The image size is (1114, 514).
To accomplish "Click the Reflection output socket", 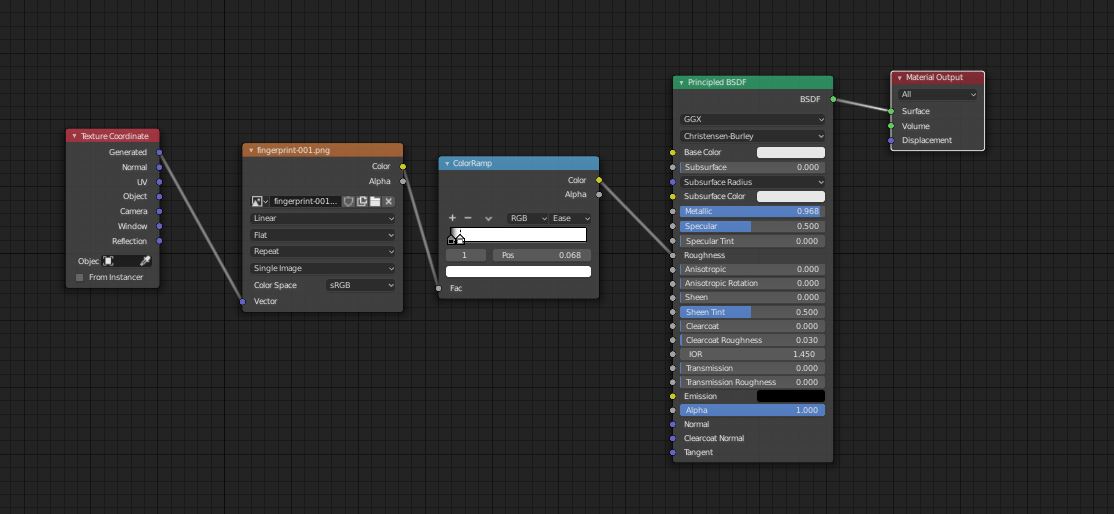I will [x=159, y=241].
